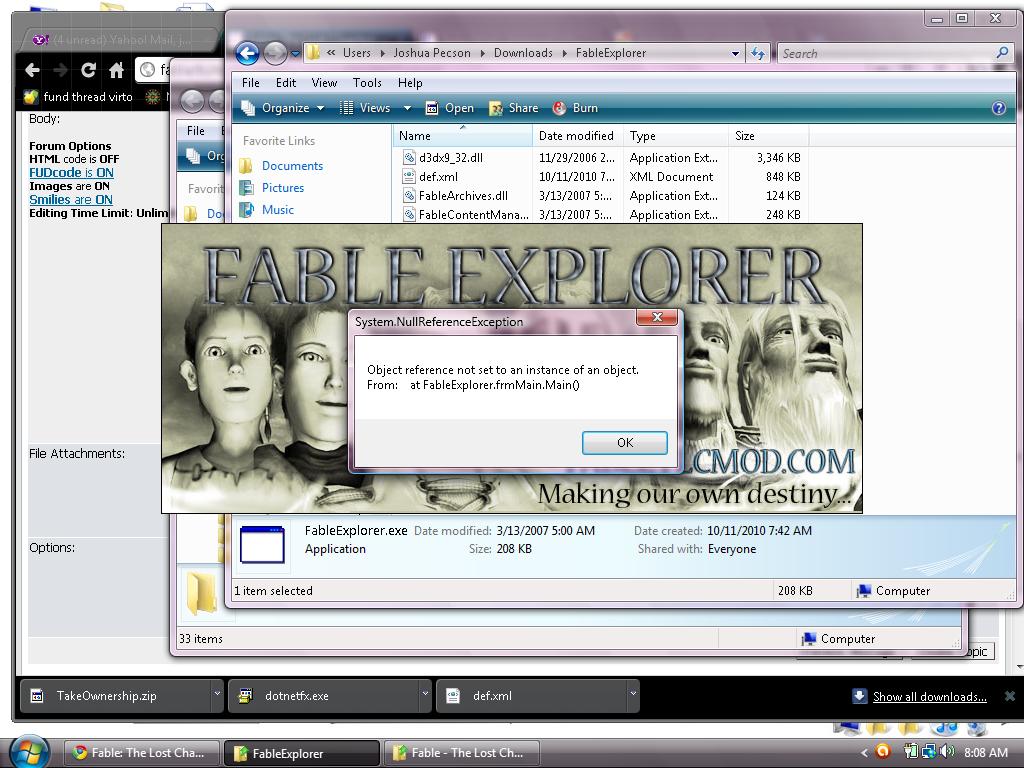Expand the Views dropdown arrow
The image size is (1024, 768).
[407, 108]
